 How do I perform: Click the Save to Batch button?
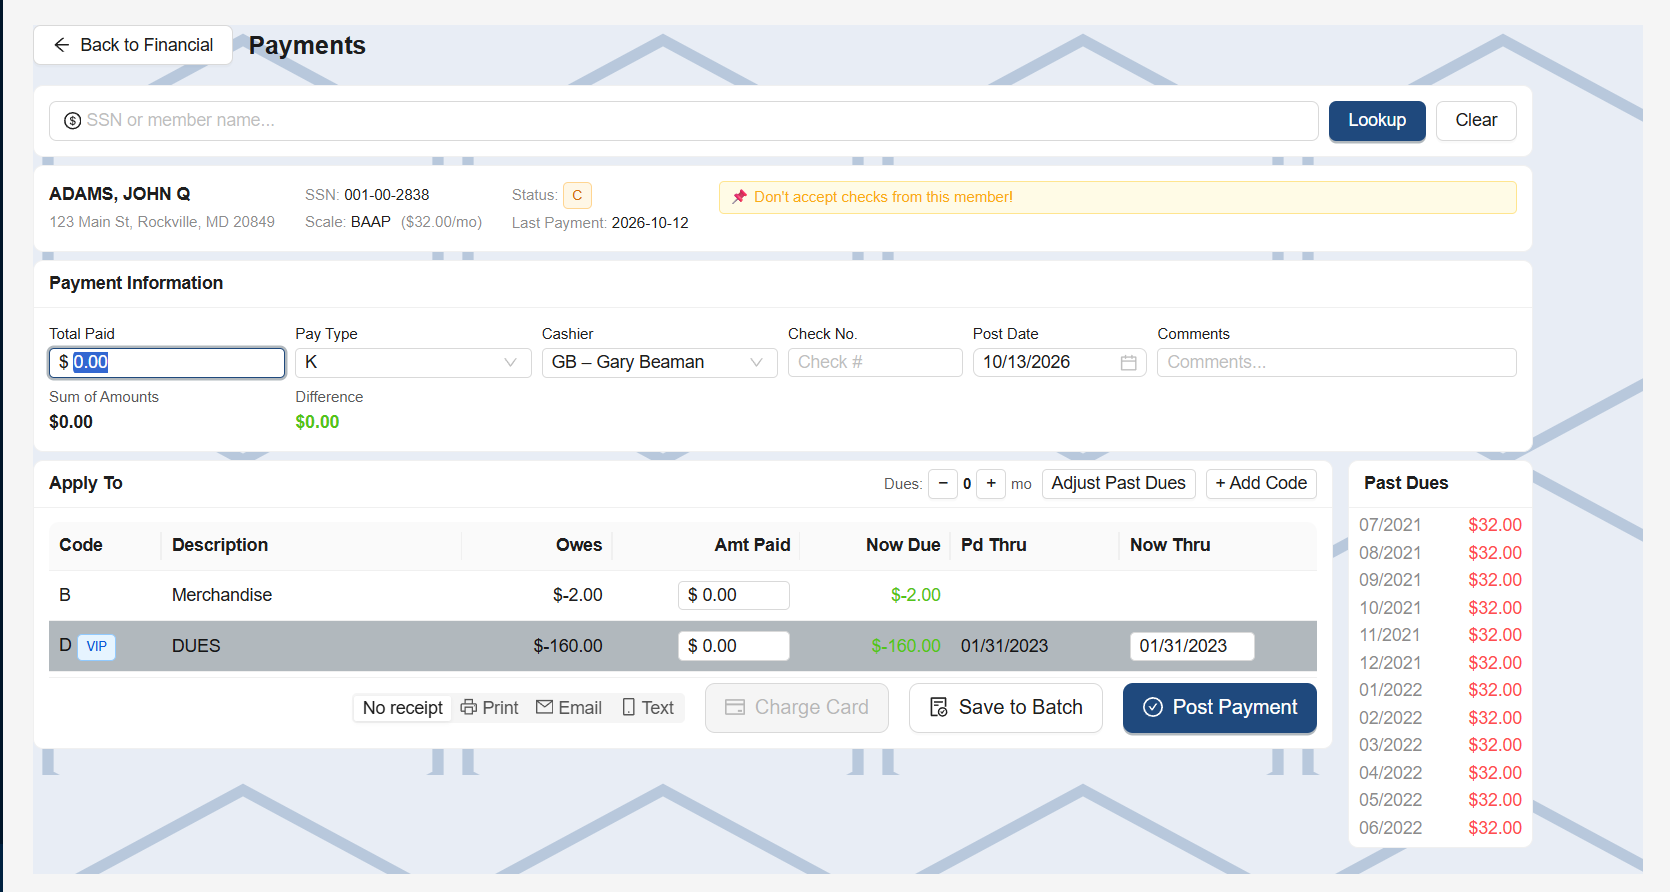(1006, 708)
